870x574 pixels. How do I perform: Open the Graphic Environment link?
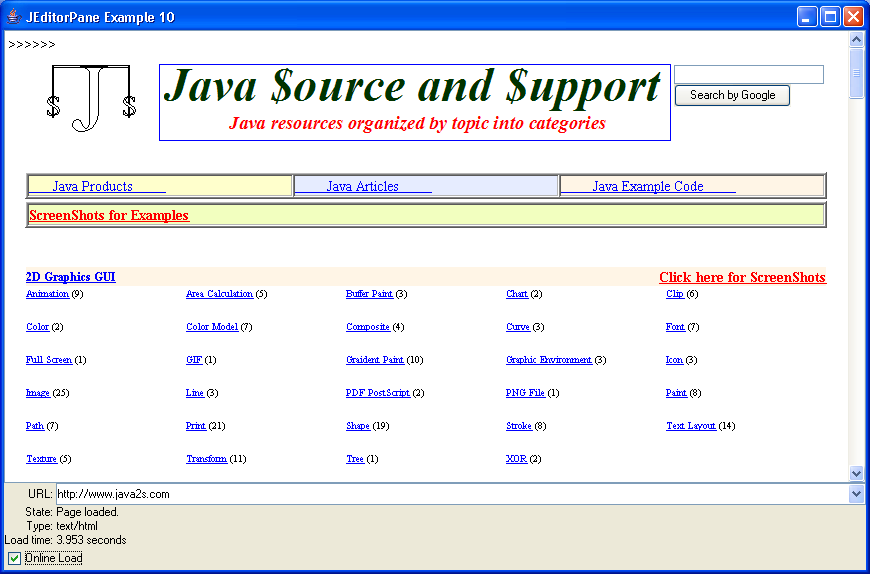click(549, 360)
